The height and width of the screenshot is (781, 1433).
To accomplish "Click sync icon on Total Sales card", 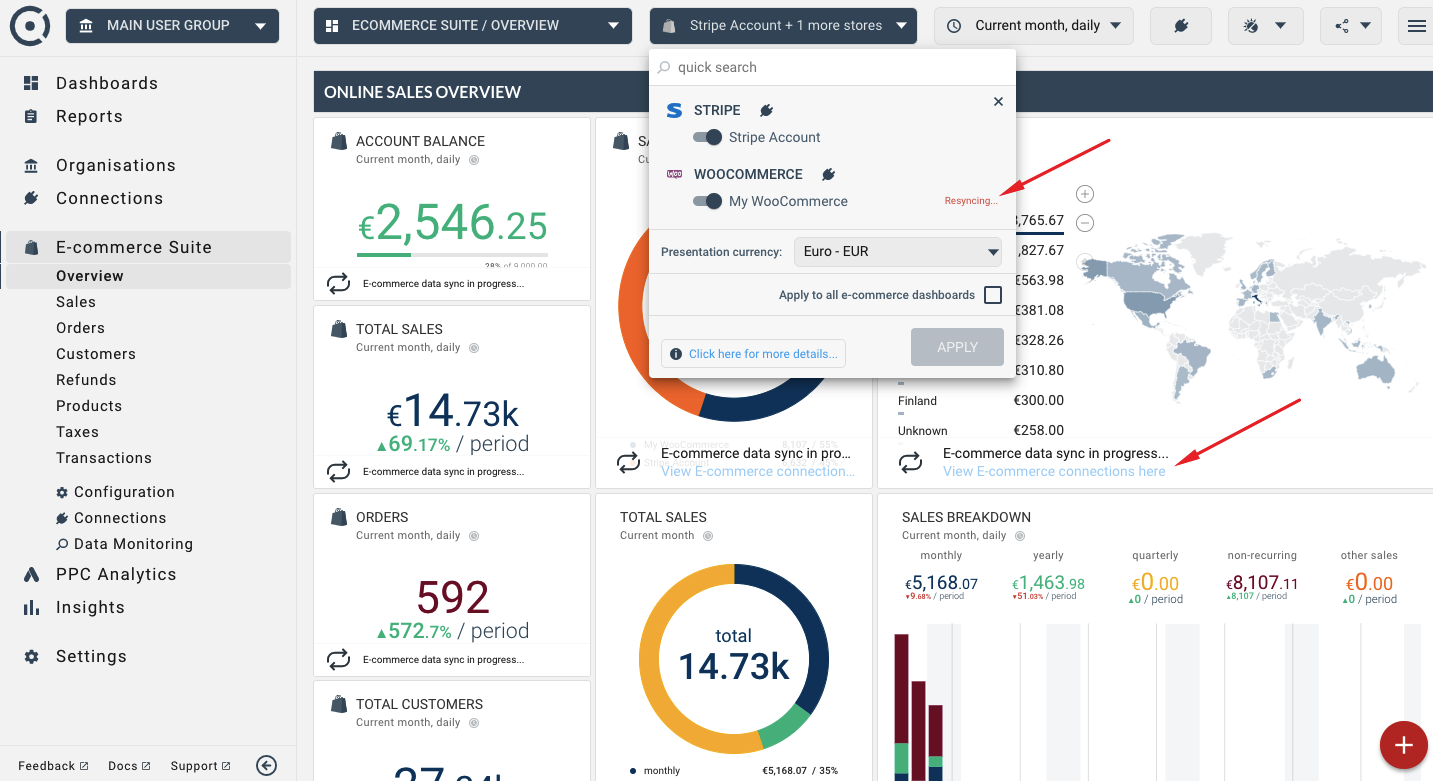I will (339, 471).
